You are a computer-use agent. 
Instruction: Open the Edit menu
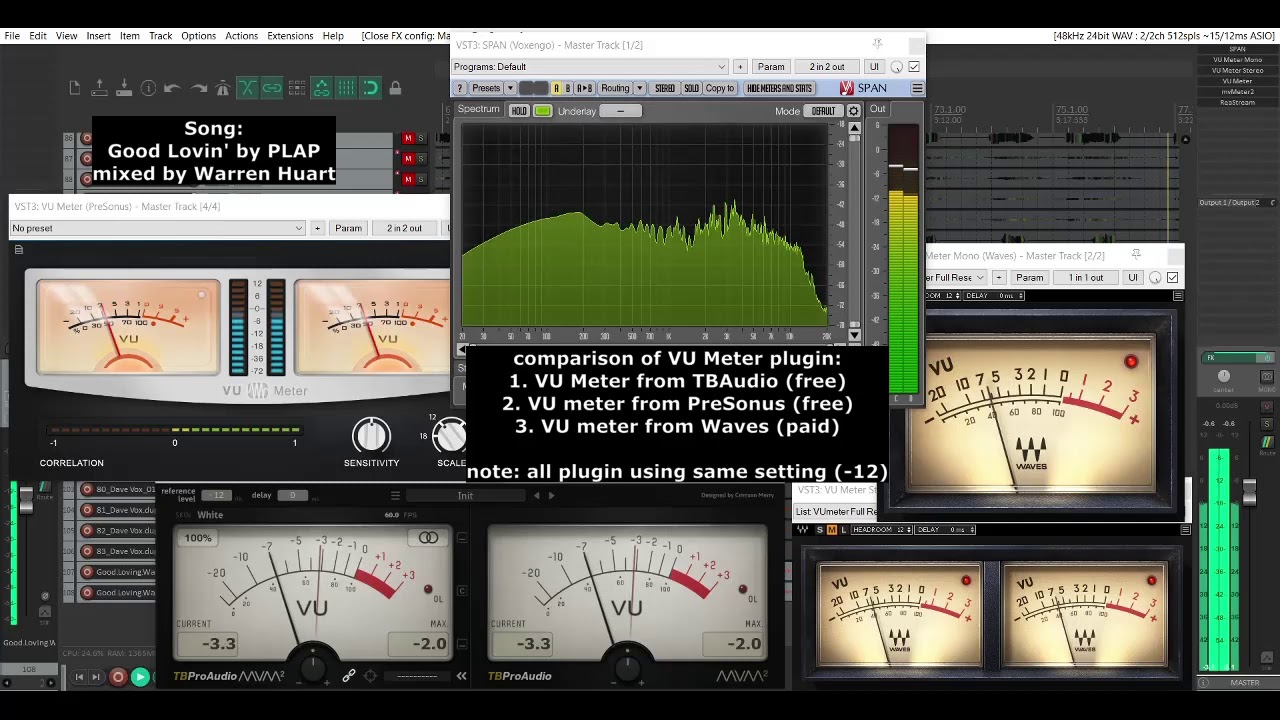38,36
